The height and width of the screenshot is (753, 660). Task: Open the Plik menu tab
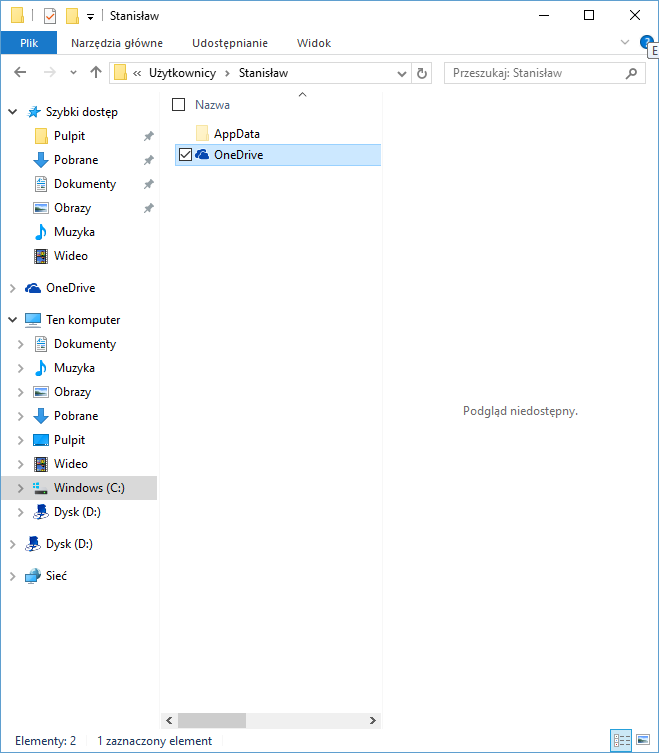29,43
